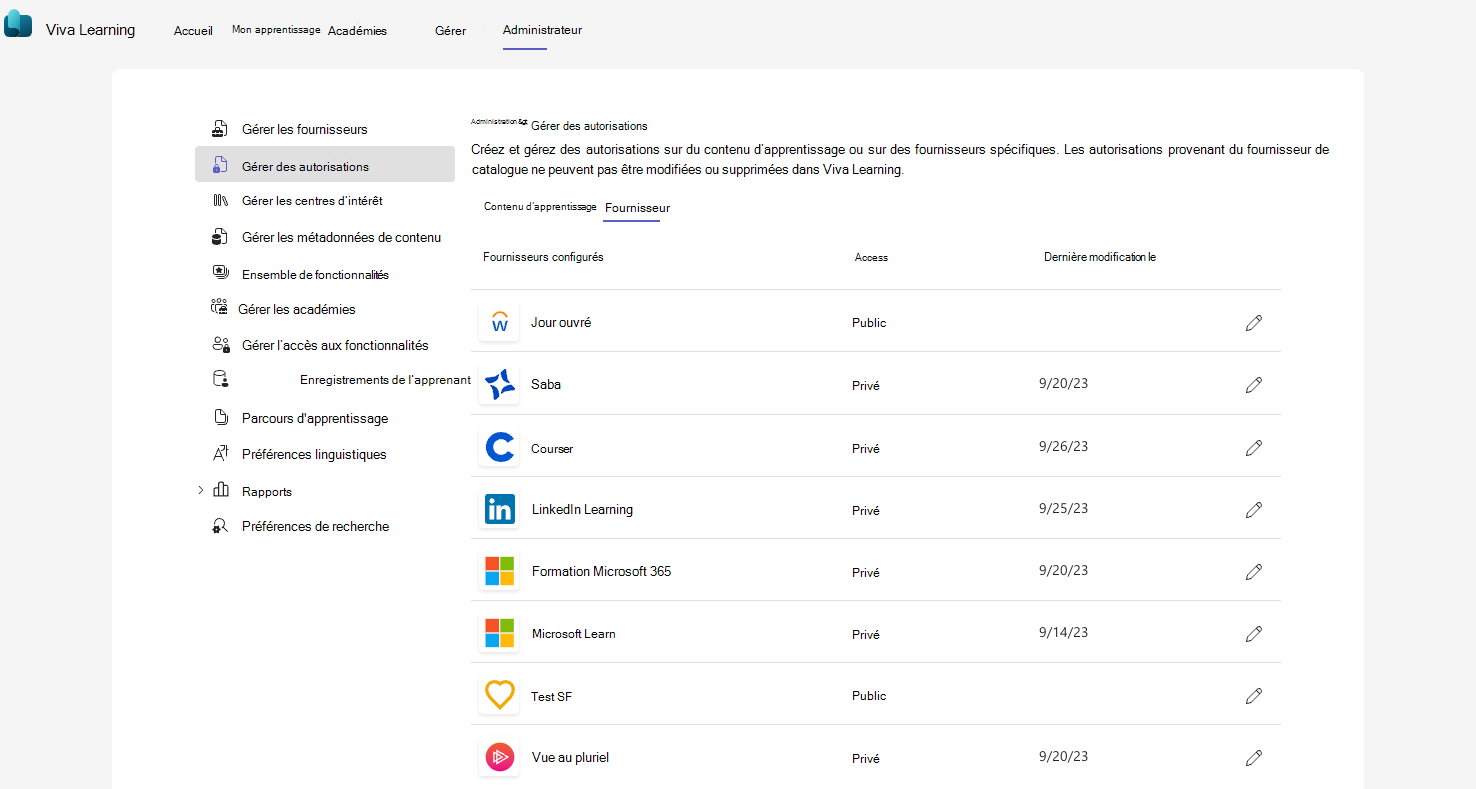Screen dimensions: 1476x789
Task: Click the Viva Learning logo icon
Action: pos(18,25)
